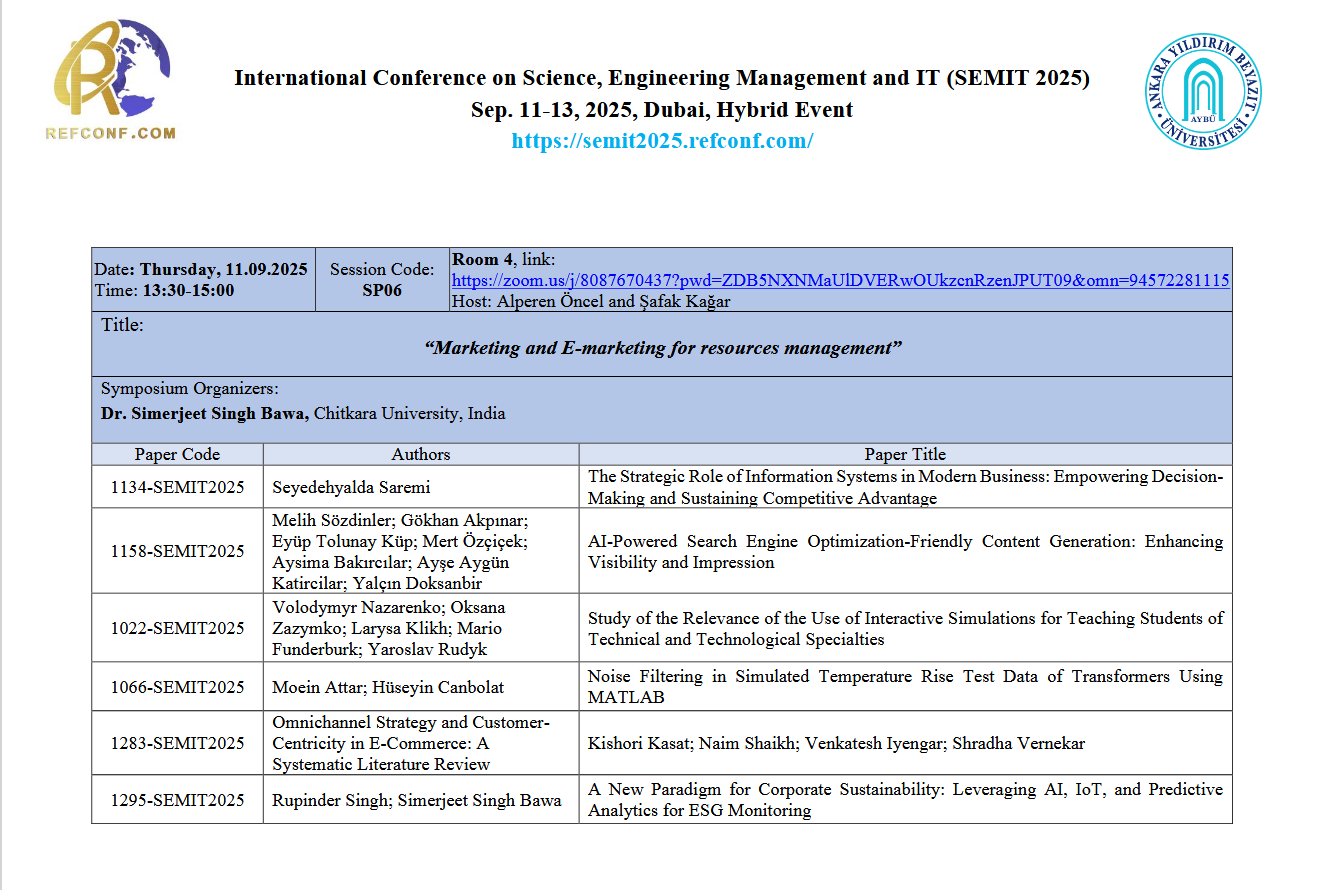Click paper code '1022-SEMIT2025'

(x=177, y=628)
